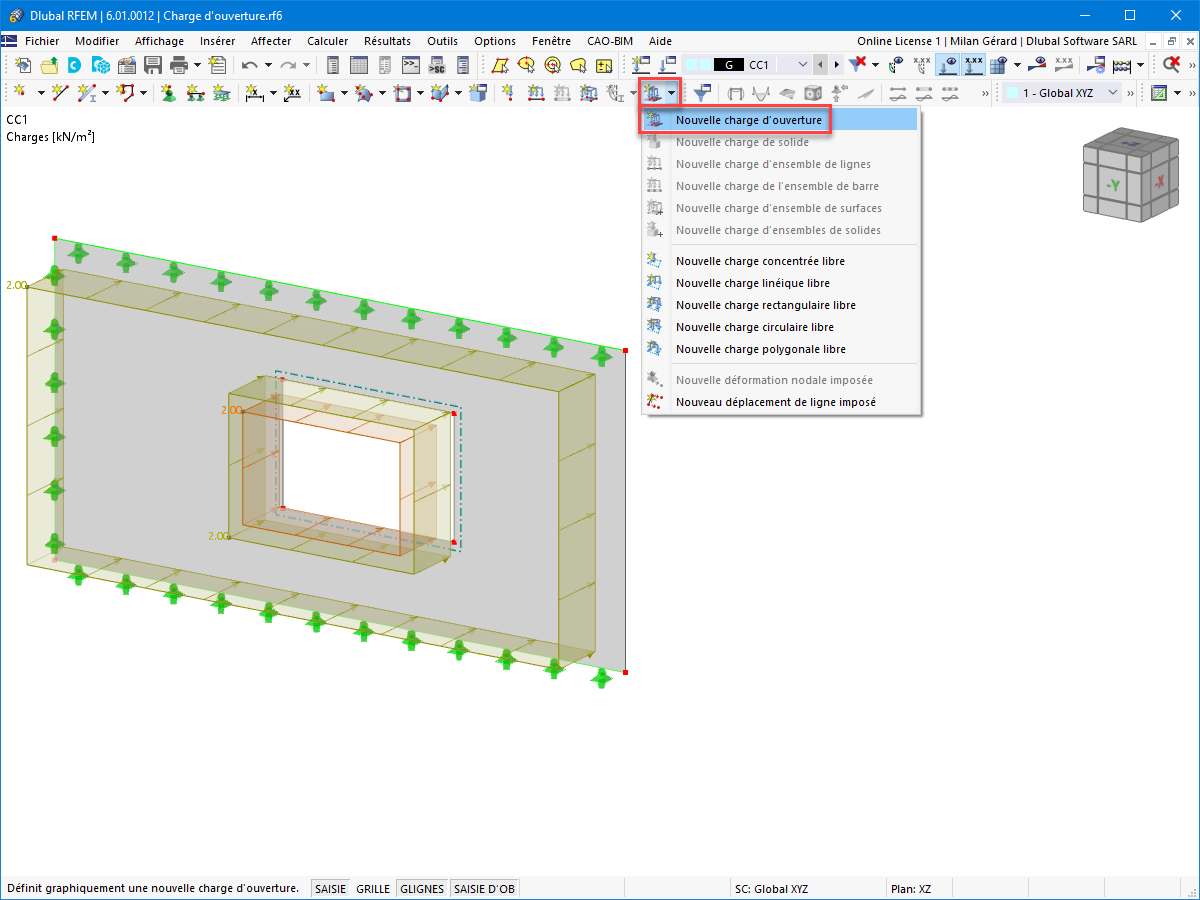Open the CAO-BIM menu
1200x900 pixels.
click(611, 41)
